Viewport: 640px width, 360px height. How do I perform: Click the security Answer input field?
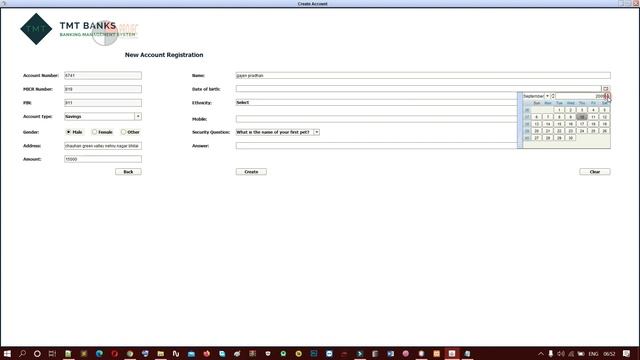click(376, 146)
